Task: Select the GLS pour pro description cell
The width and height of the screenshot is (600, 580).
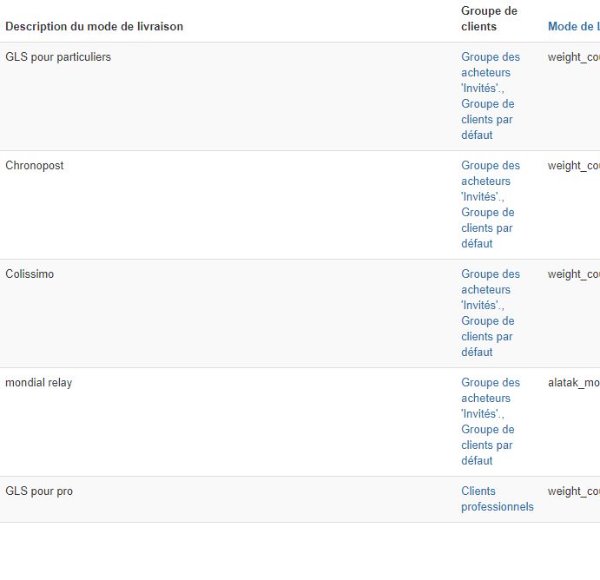Action: (x=39, y=491)
